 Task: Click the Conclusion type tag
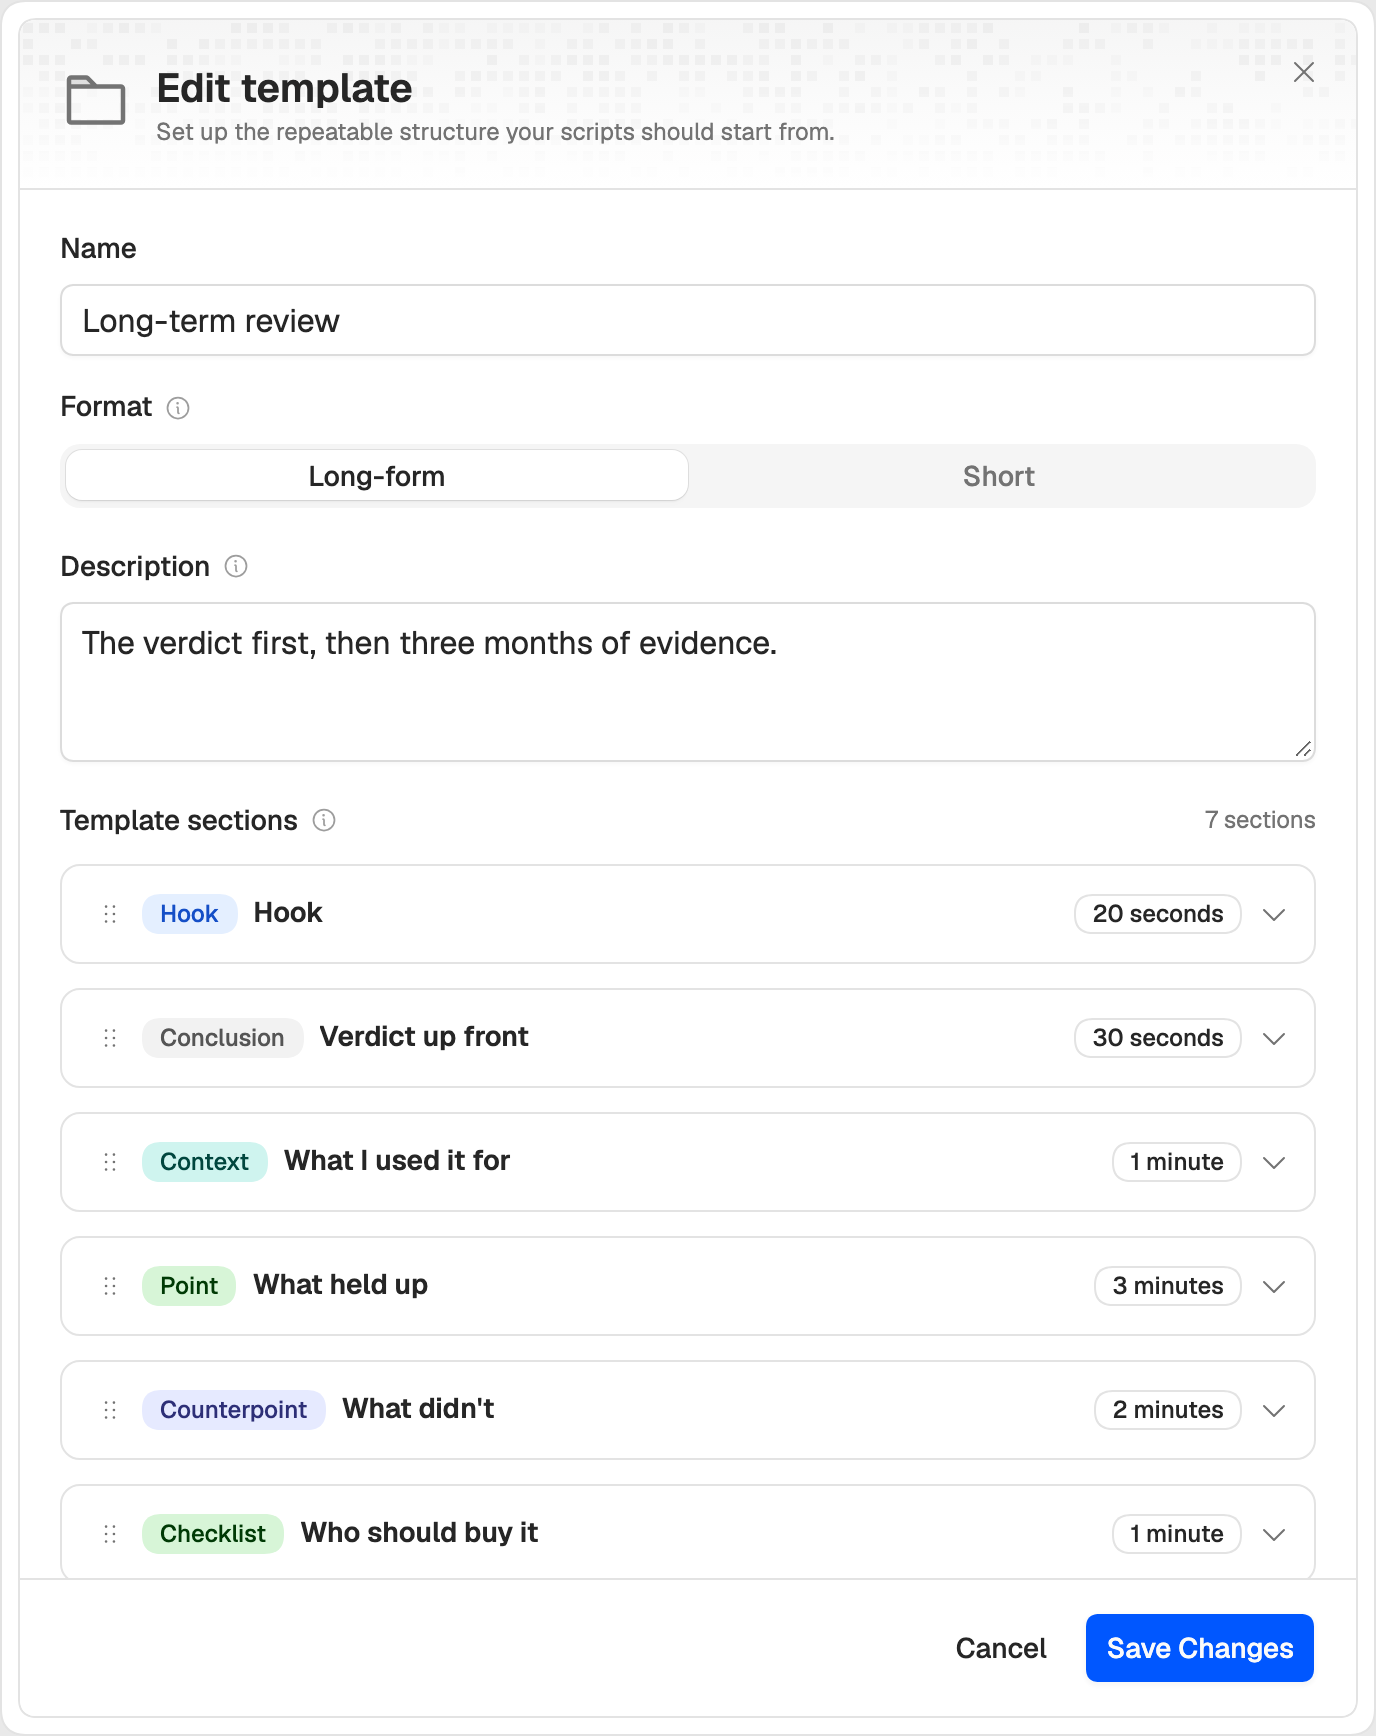tap(222, 1038)
